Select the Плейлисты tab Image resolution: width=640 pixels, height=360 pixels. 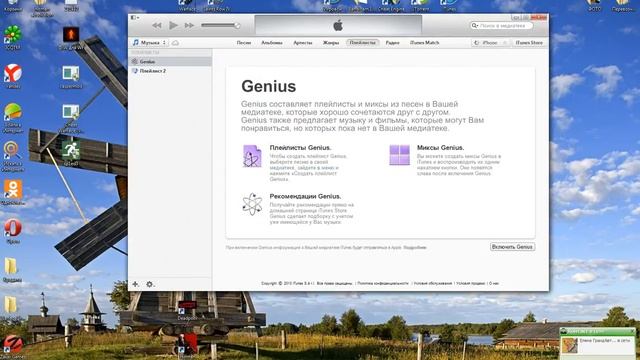pyautogui.click(x=362, y=42)
